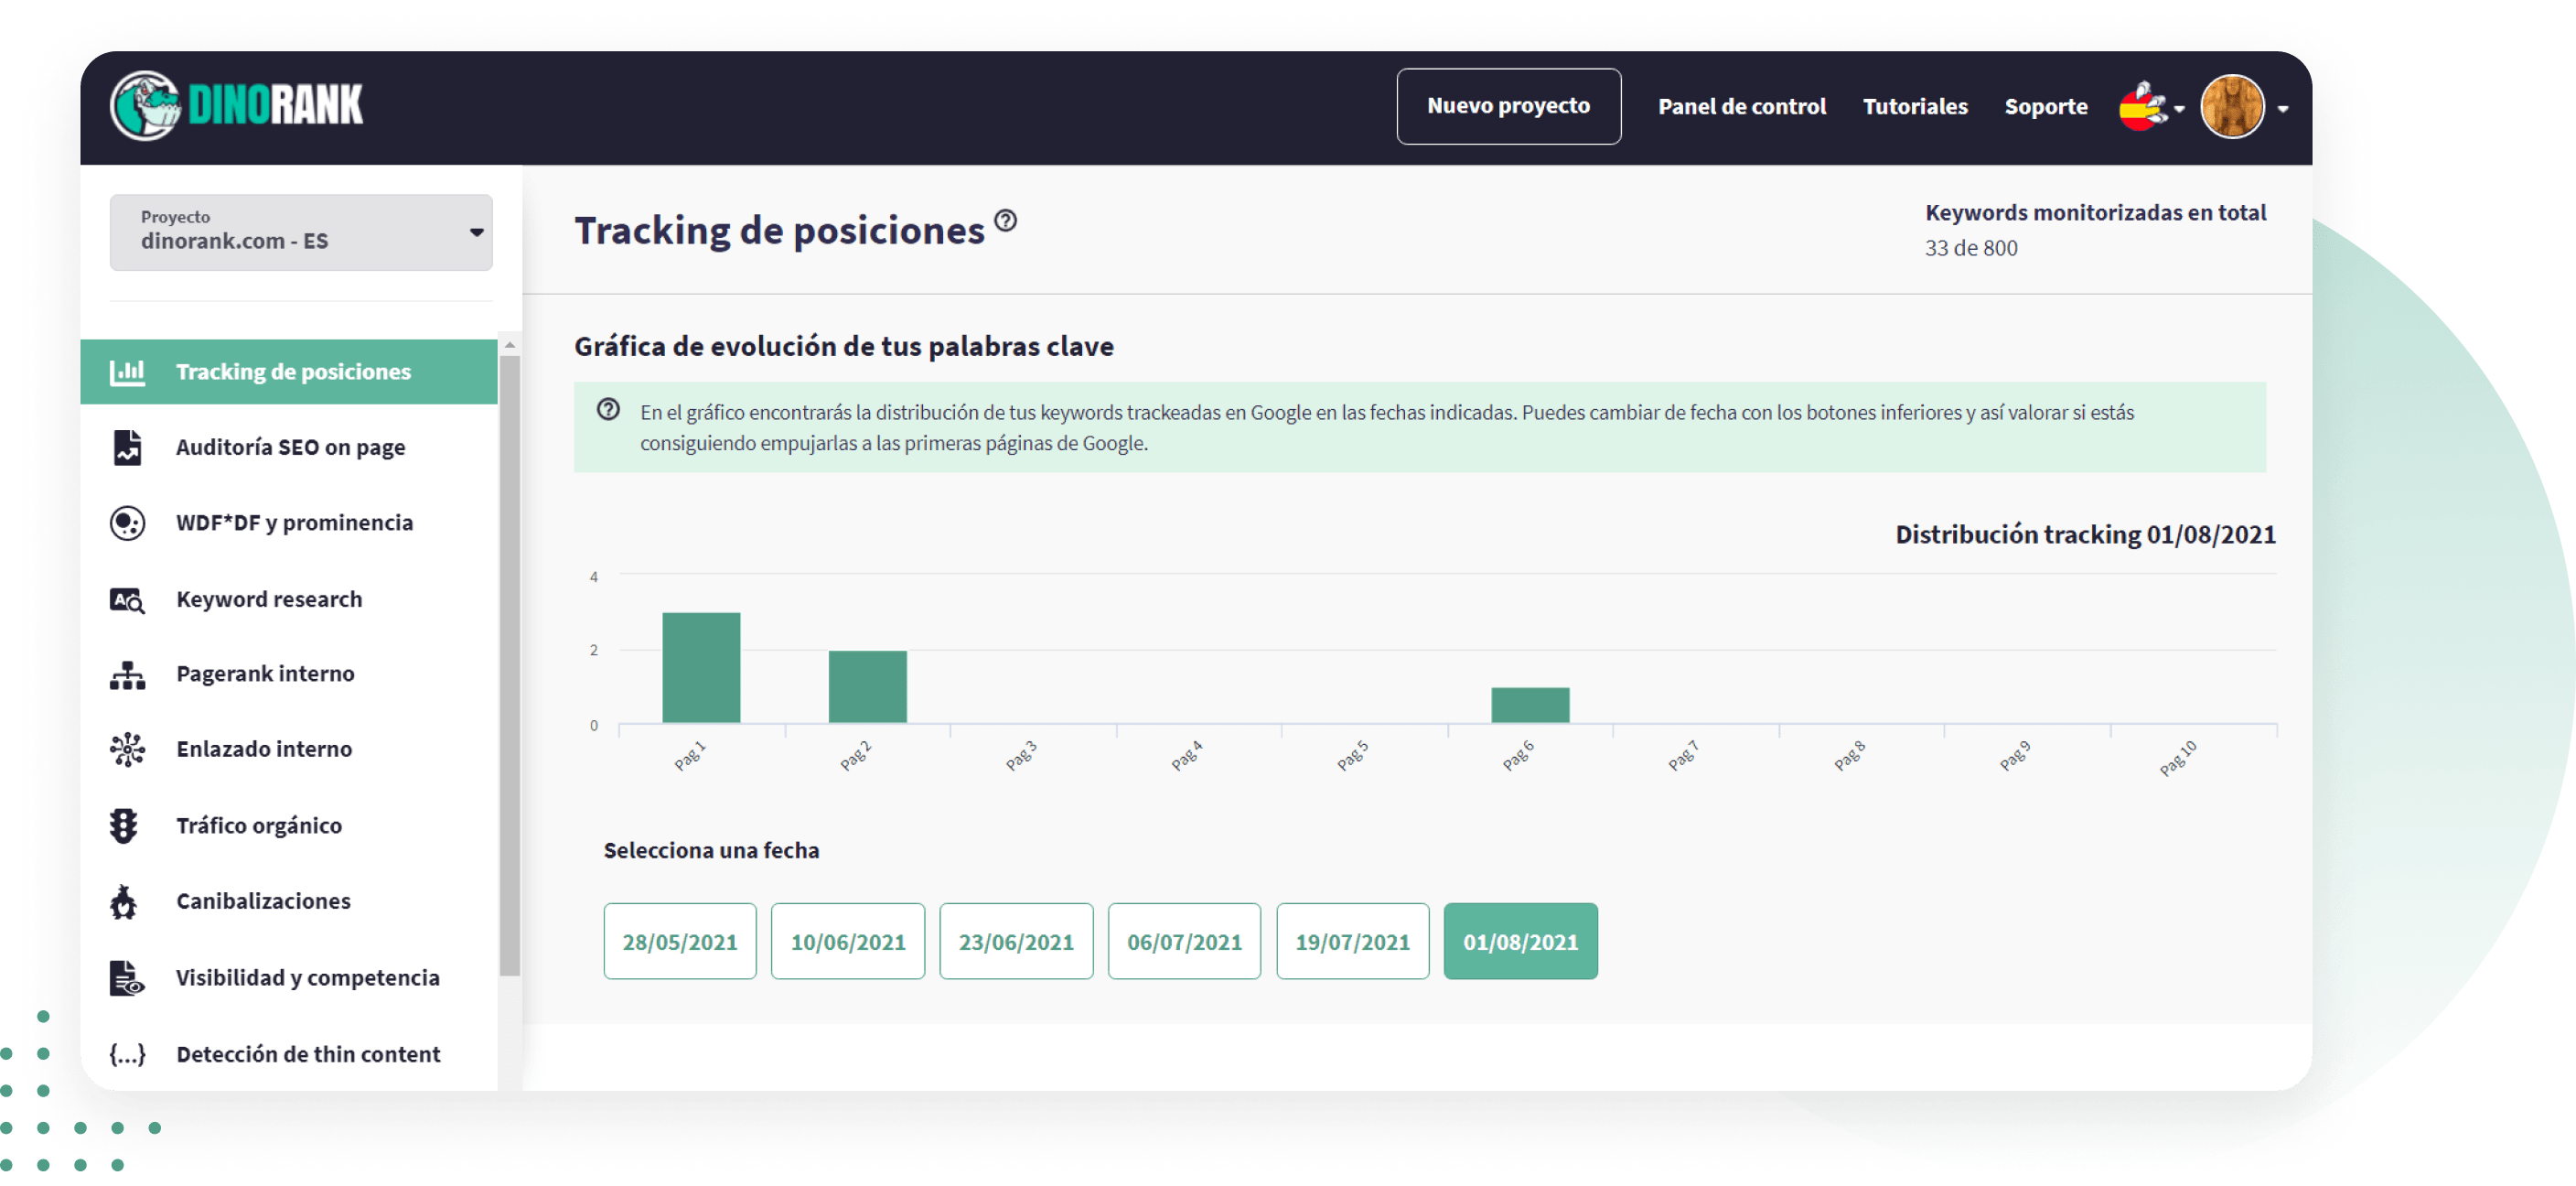This screenshot has height=1186, width=2576.
Task: Click the Canibalizaciones icon
Action: (x=124, y=901)
